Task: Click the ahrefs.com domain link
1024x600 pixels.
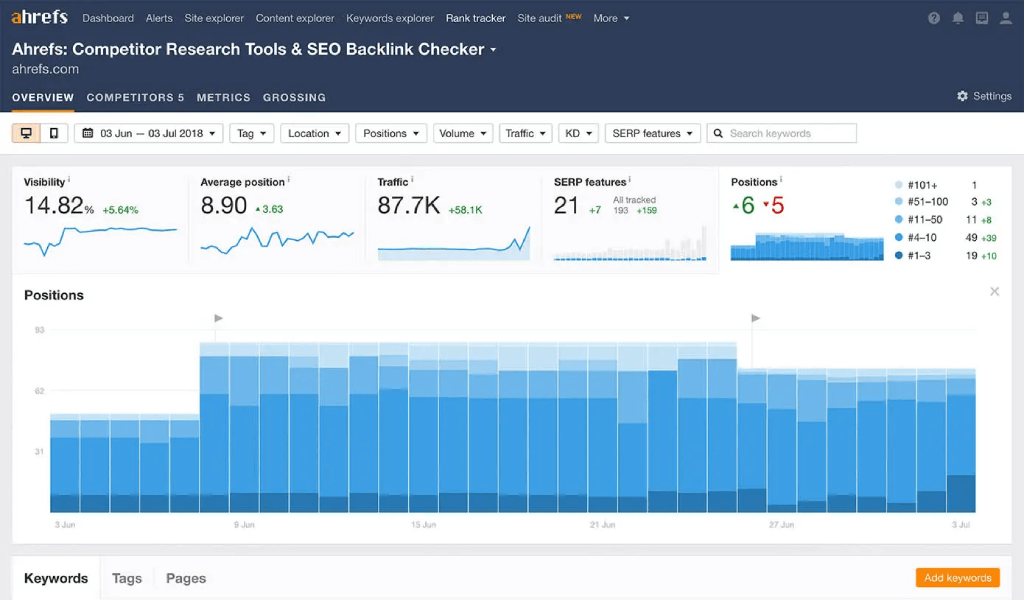Action: (45, 69)
